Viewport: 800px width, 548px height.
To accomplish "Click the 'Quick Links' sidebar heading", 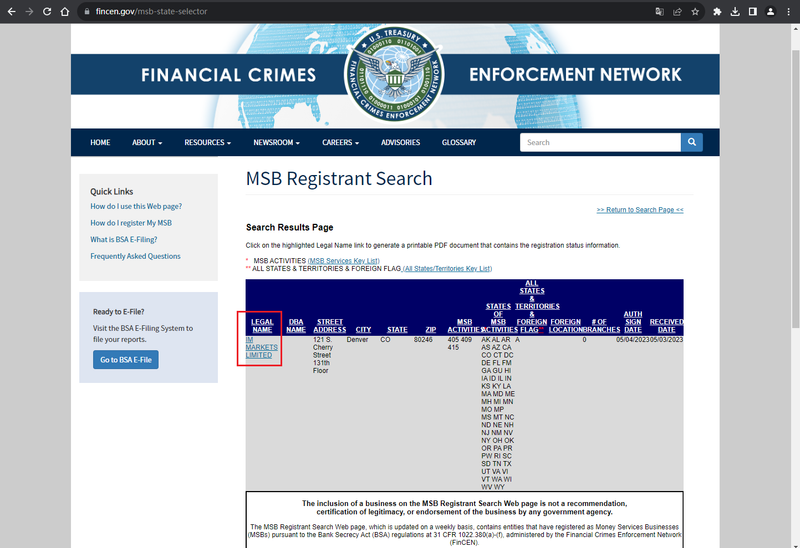I will click(112, 191).
